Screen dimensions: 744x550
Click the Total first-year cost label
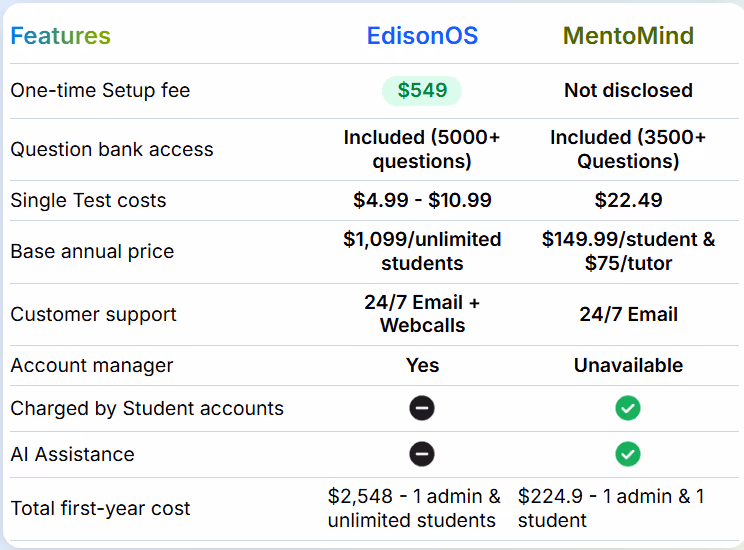[x=100, y=508]
